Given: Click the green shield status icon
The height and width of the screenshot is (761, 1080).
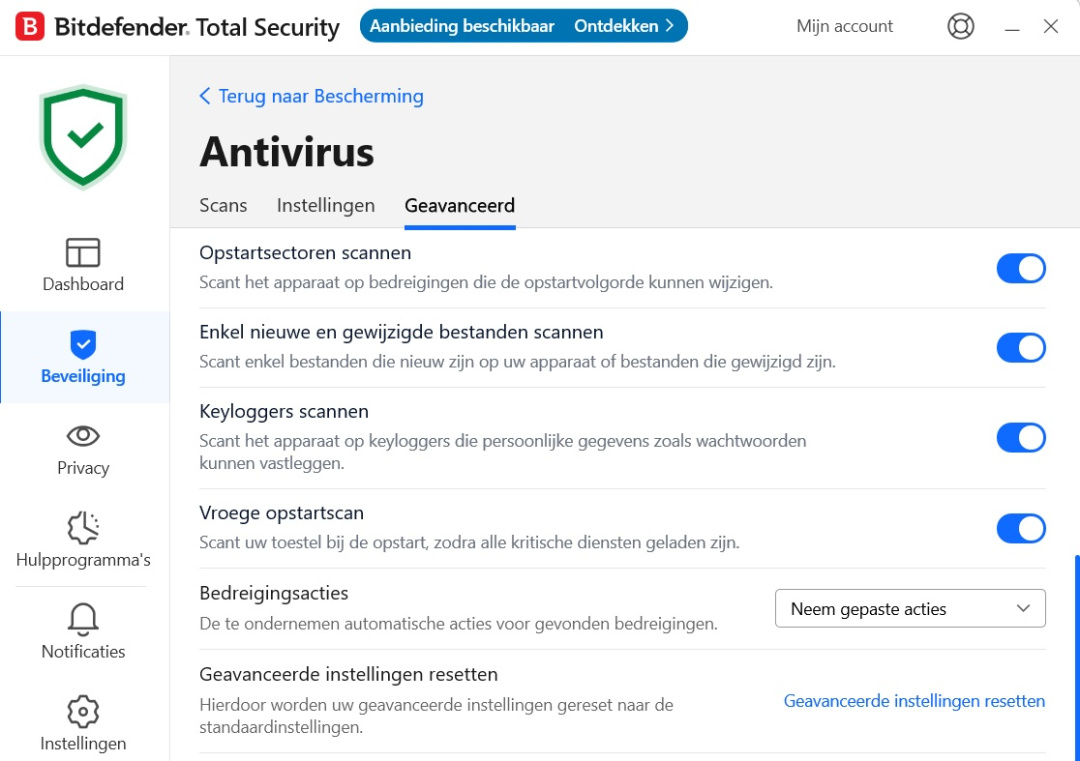Looking at the screenshot, I should click(83, 137).
